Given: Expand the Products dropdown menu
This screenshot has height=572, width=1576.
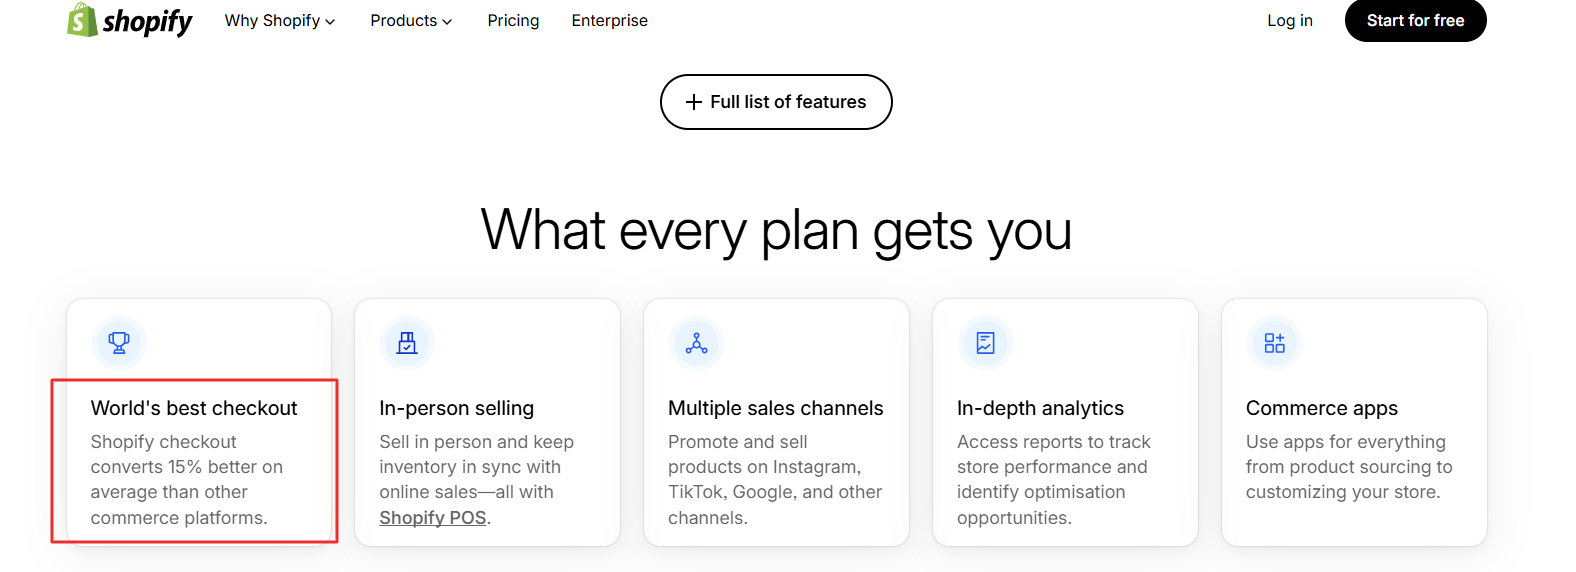Looking at the screenshot, I should pos(411,20).
